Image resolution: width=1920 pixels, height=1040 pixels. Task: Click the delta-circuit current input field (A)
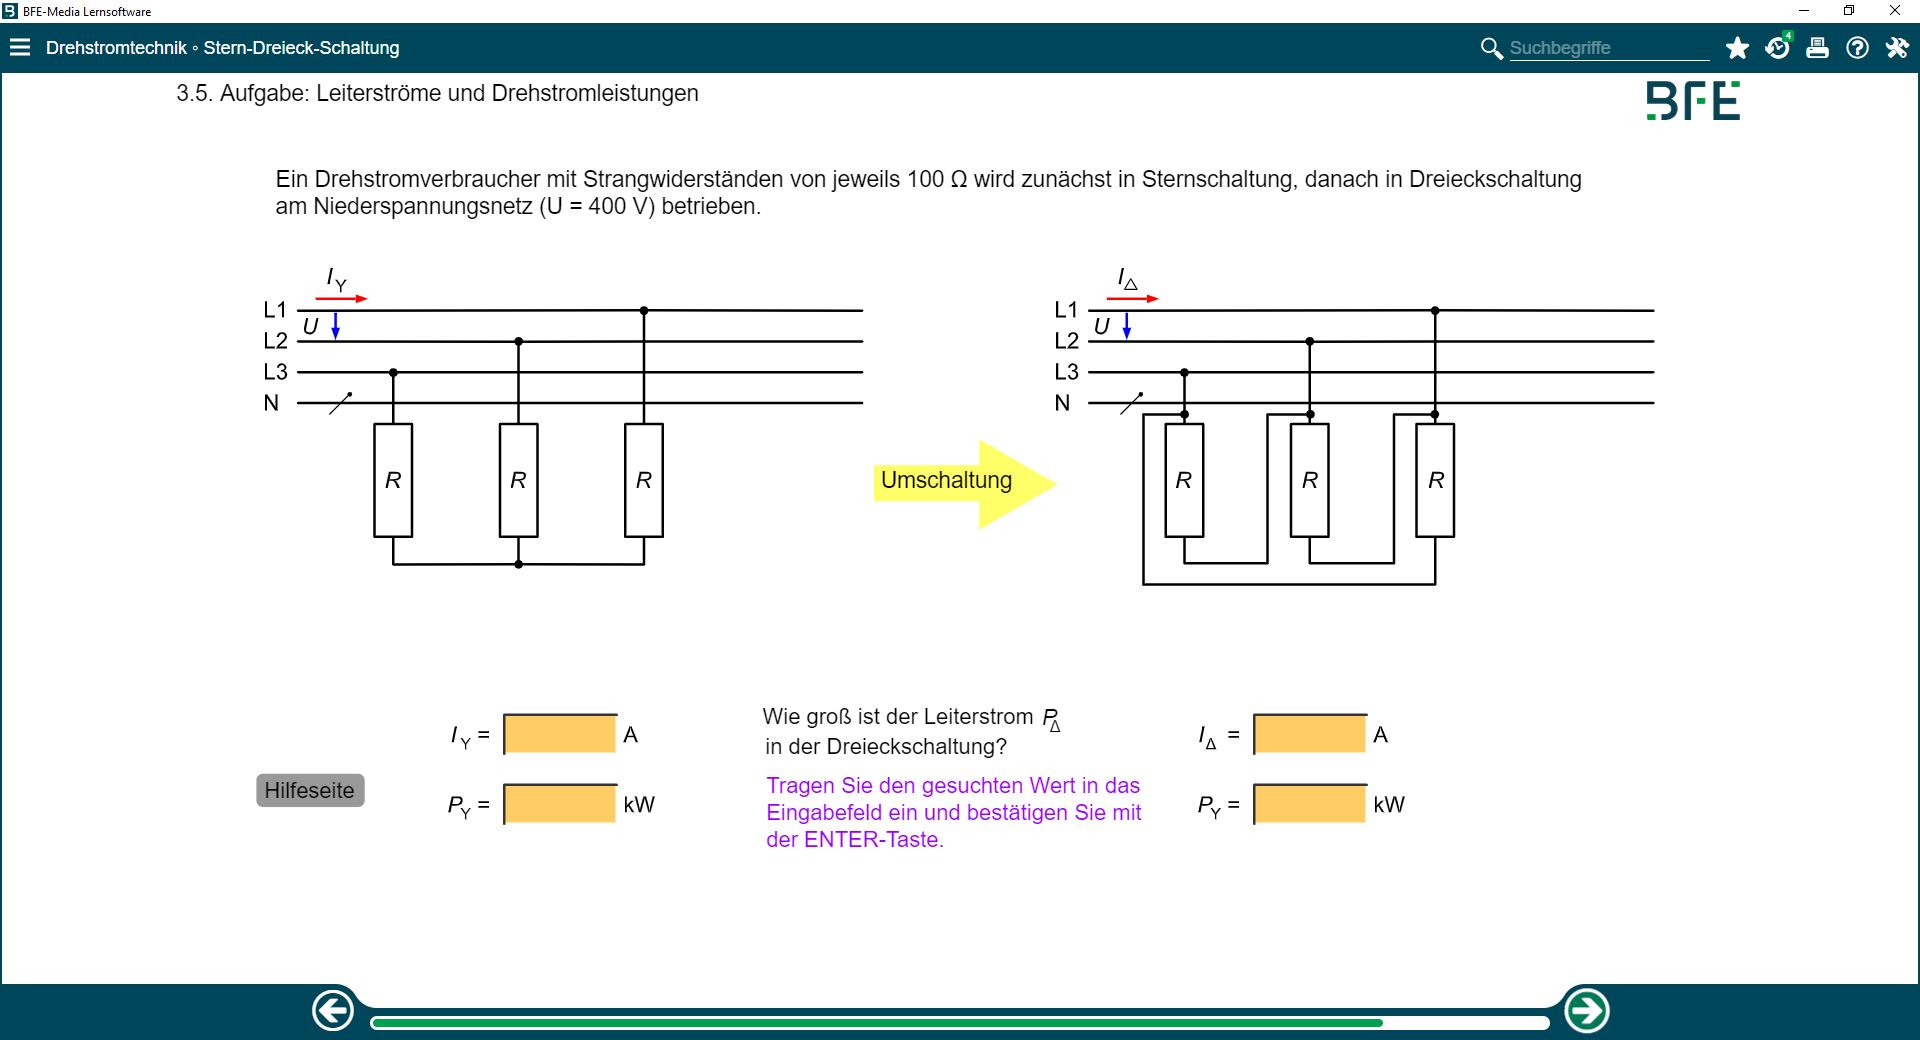[1310, 734]
